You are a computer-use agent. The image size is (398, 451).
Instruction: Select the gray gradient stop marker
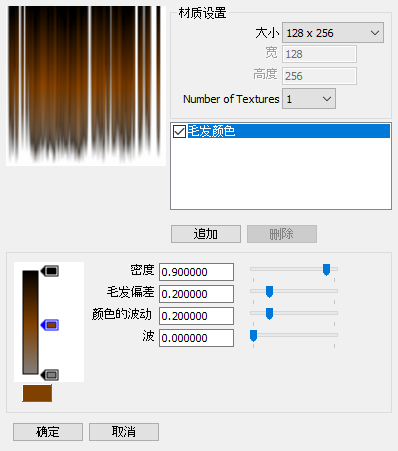(x=50, y=375)
